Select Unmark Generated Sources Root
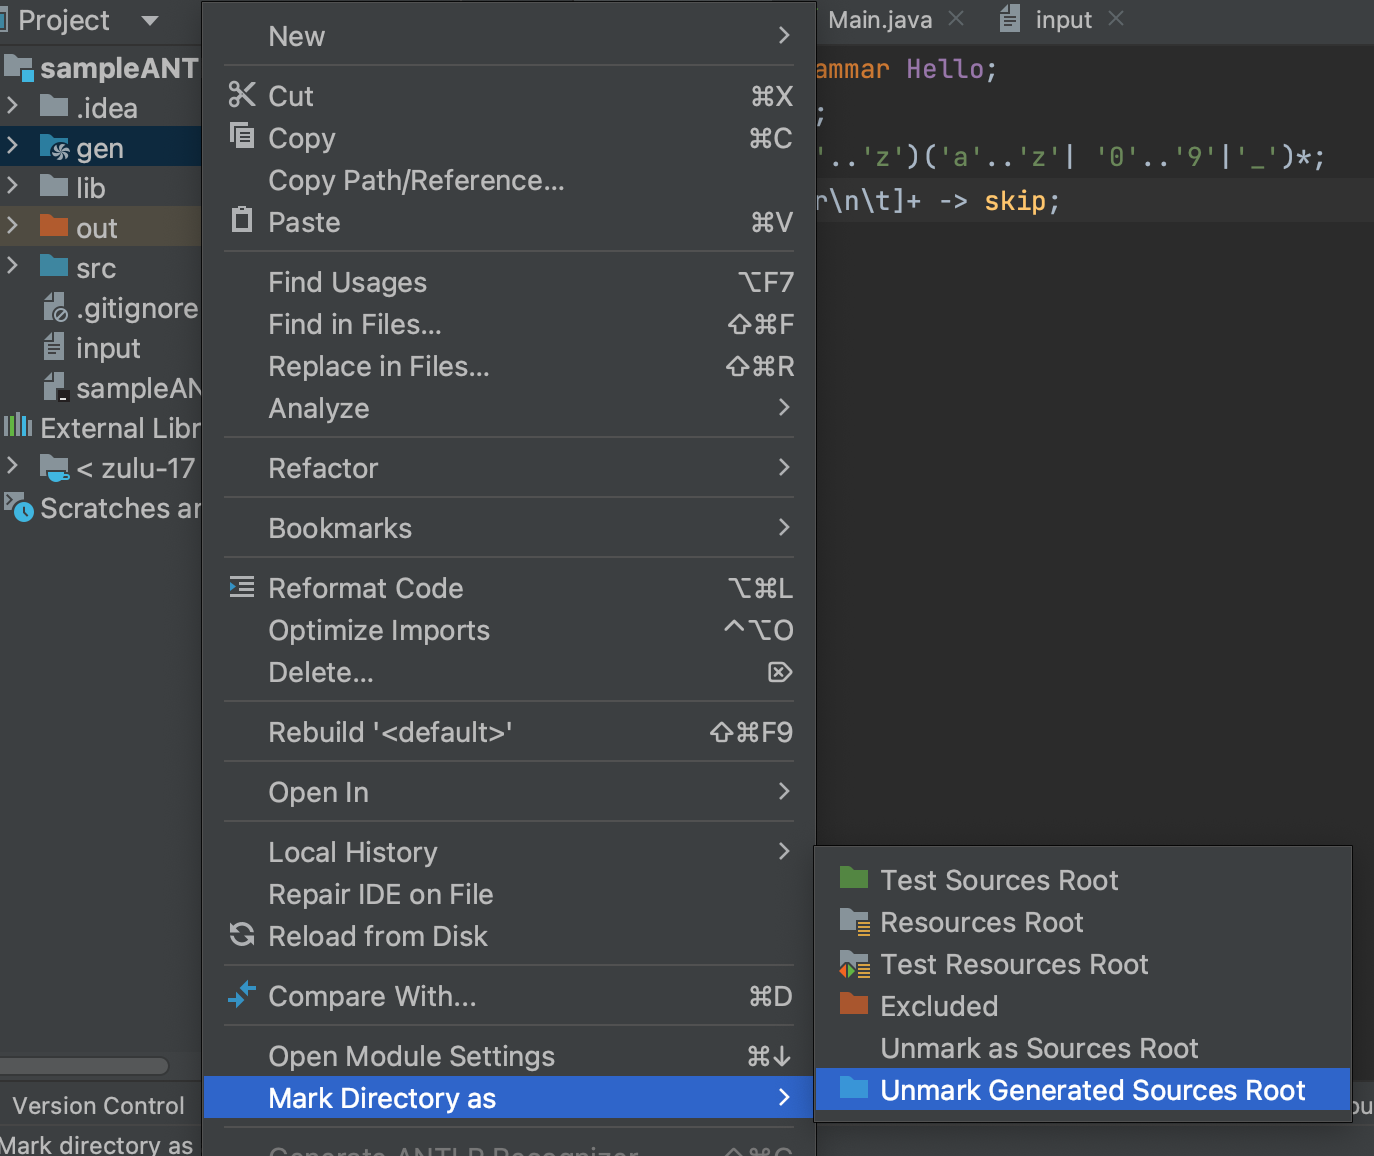 pos(1092,1090)
